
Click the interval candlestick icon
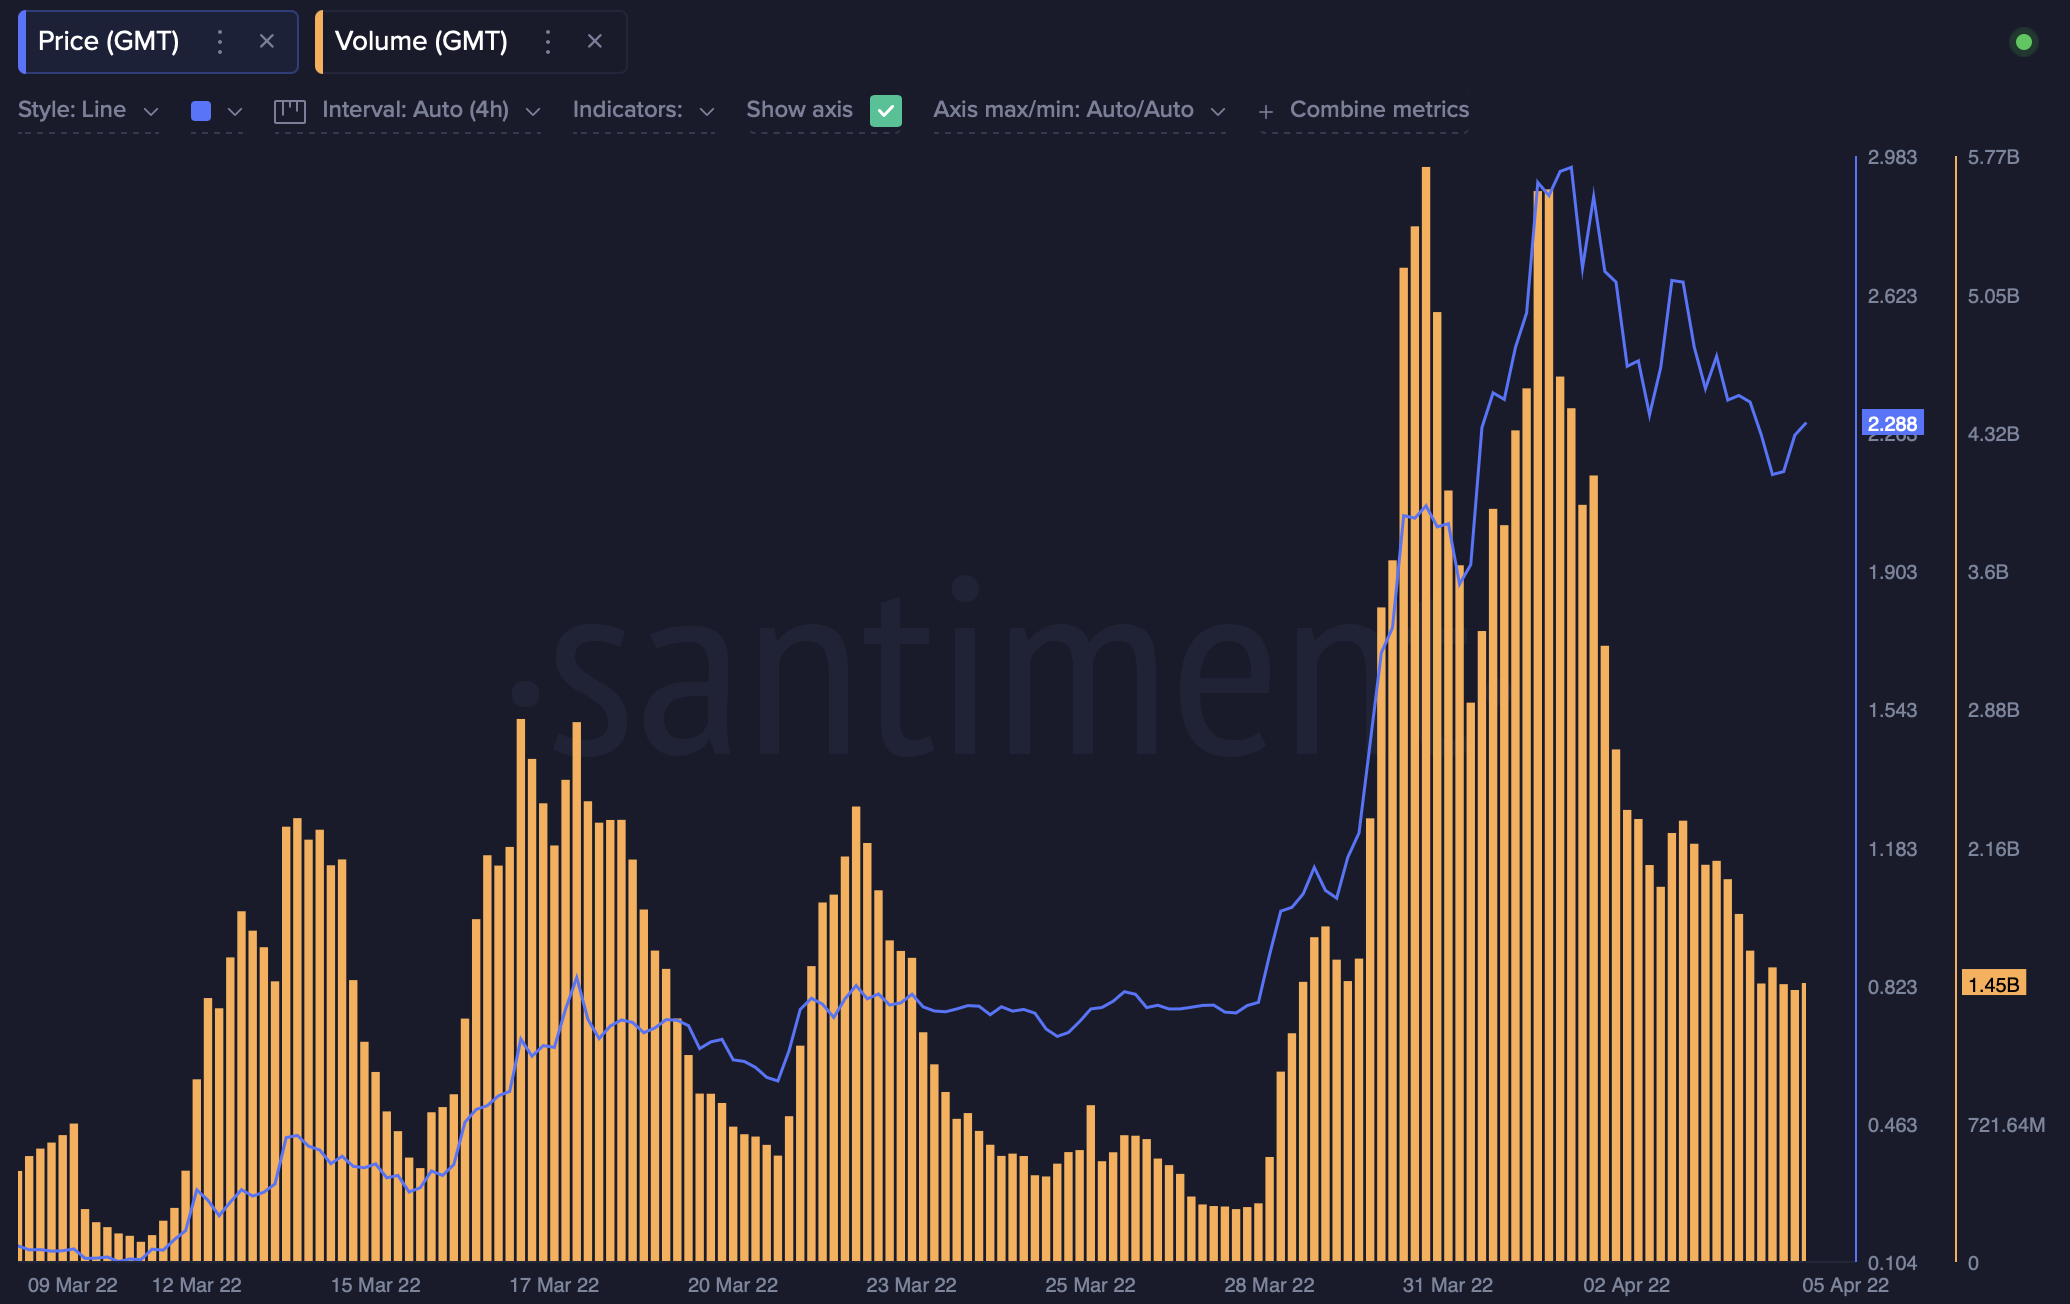click(x=289, y=111)
